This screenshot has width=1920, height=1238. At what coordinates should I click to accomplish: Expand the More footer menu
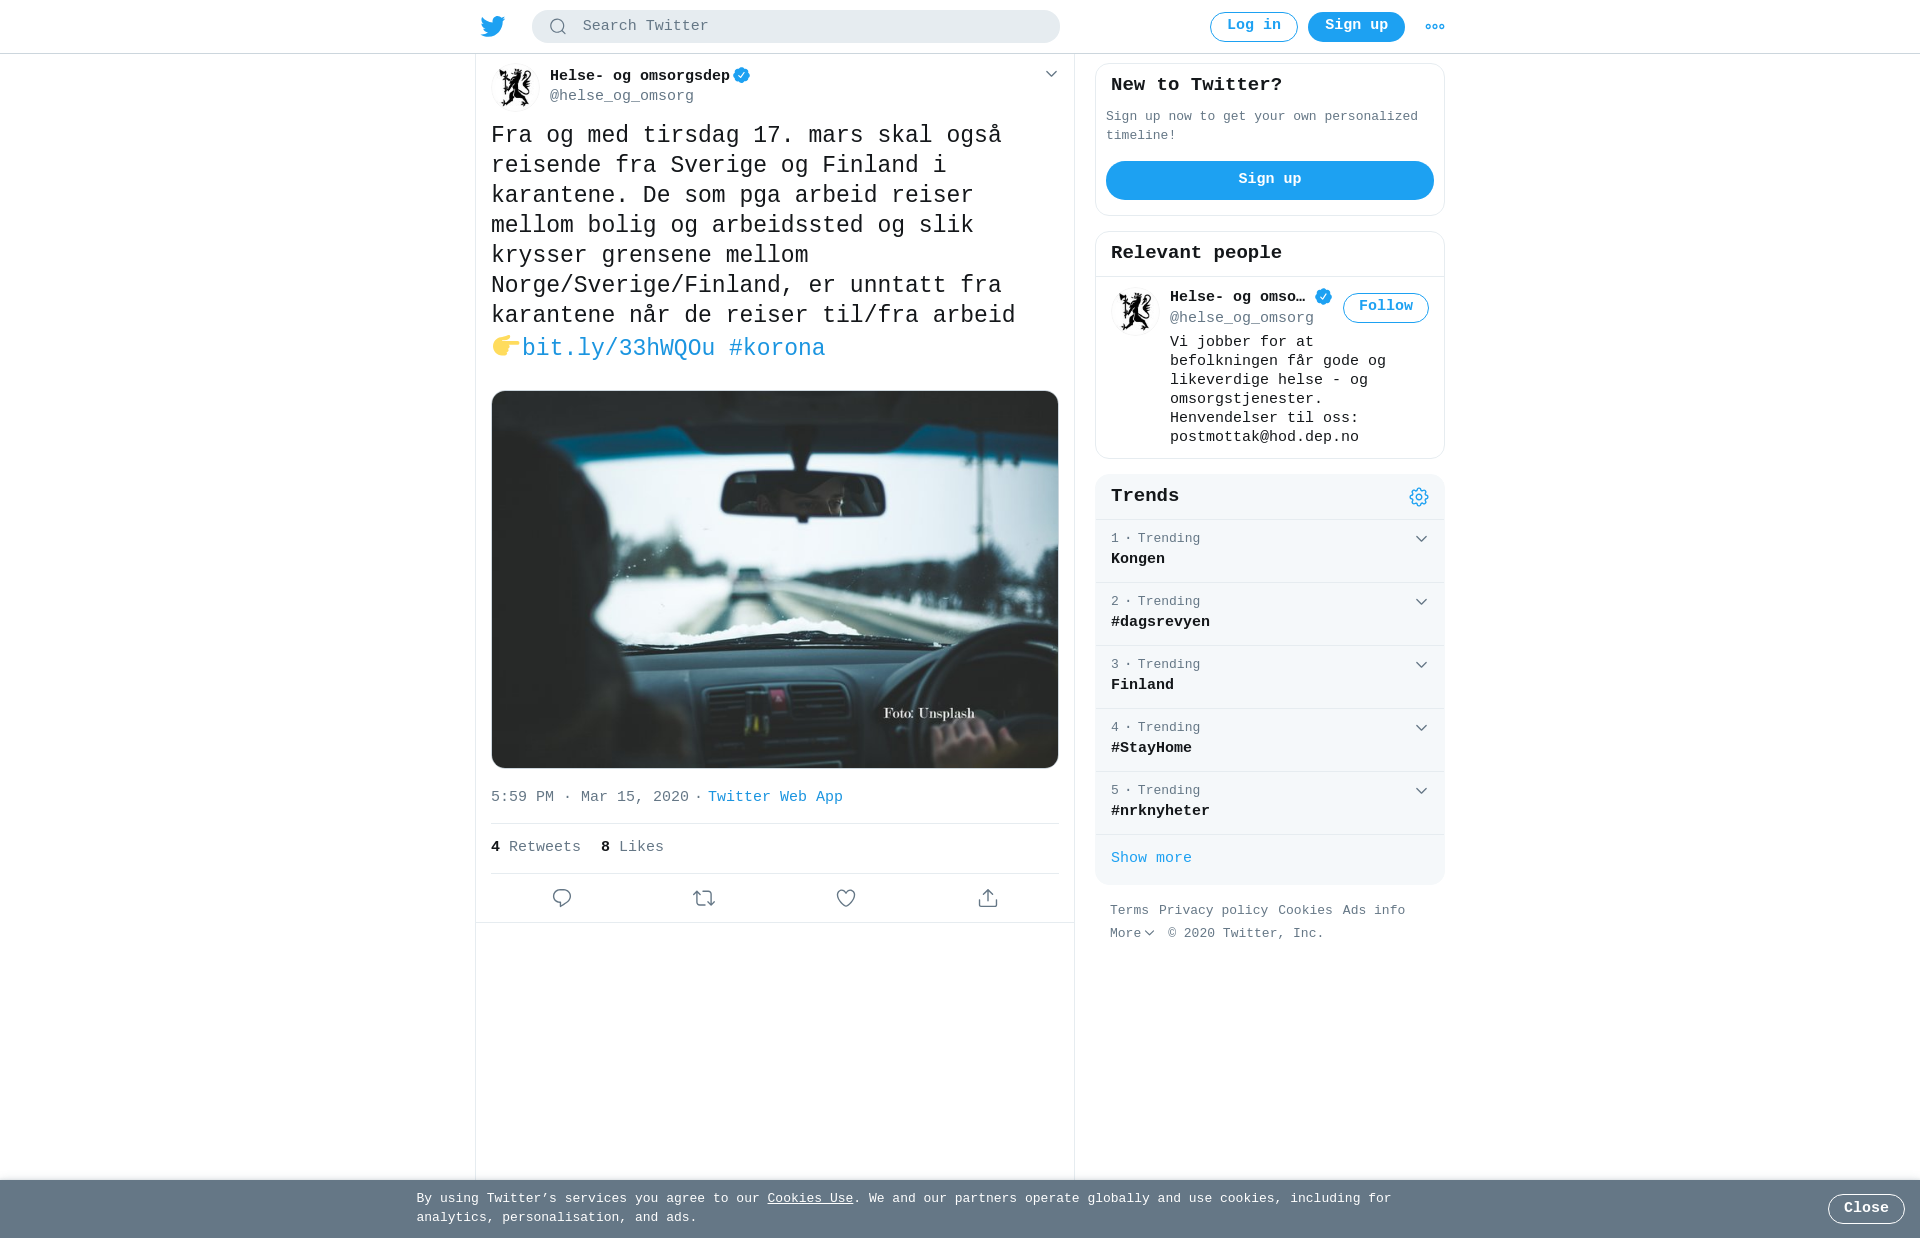1132,933
